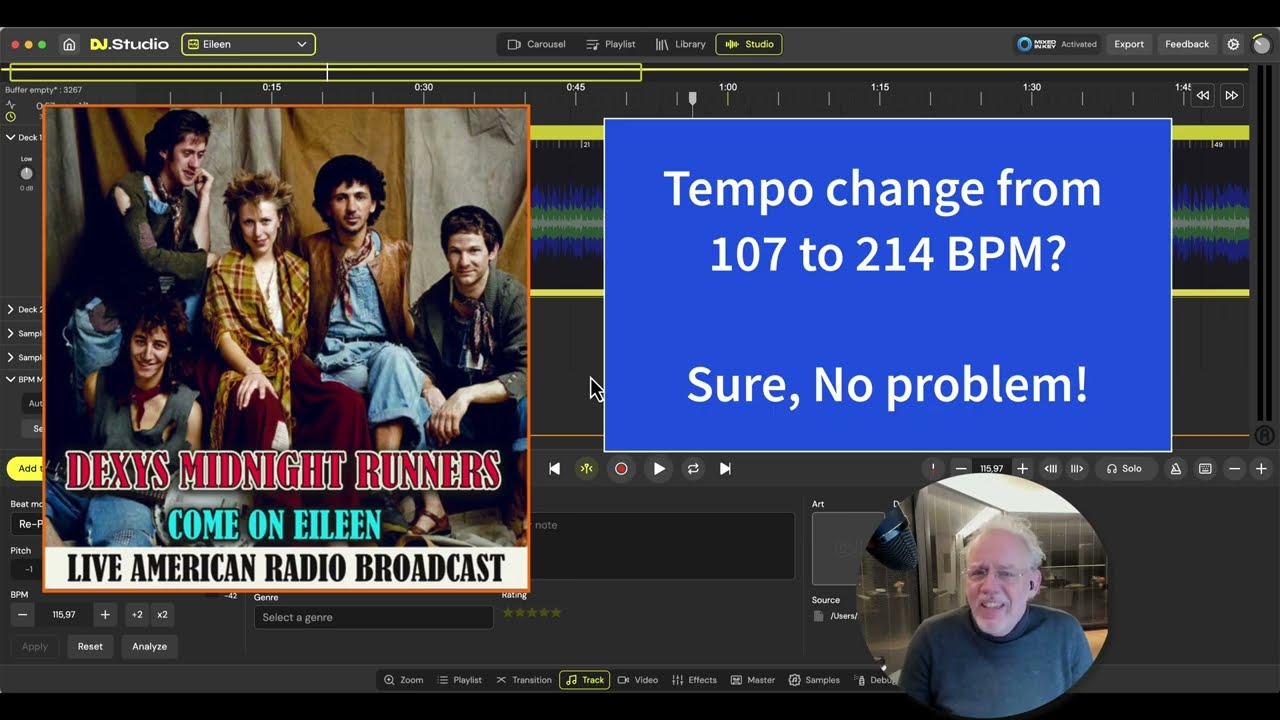The height and width of the screenshot is (720, 1280).
Task: Toggle the yellow beat-snap button in transport
Action: pyautogui.click(x=587, y=468)
